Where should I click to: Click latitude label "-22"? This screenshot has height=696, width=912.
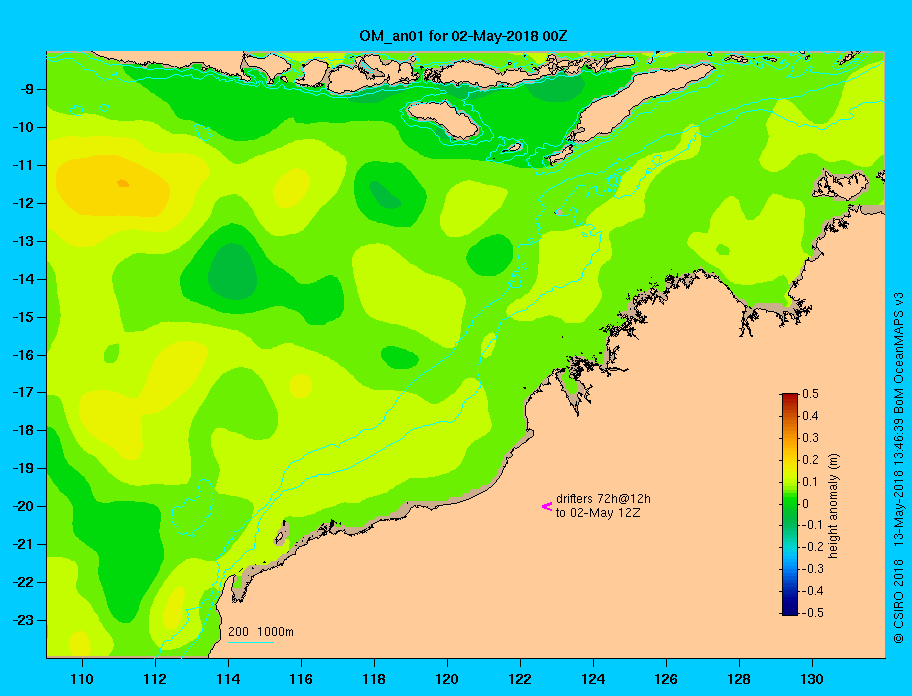point(24,582)
